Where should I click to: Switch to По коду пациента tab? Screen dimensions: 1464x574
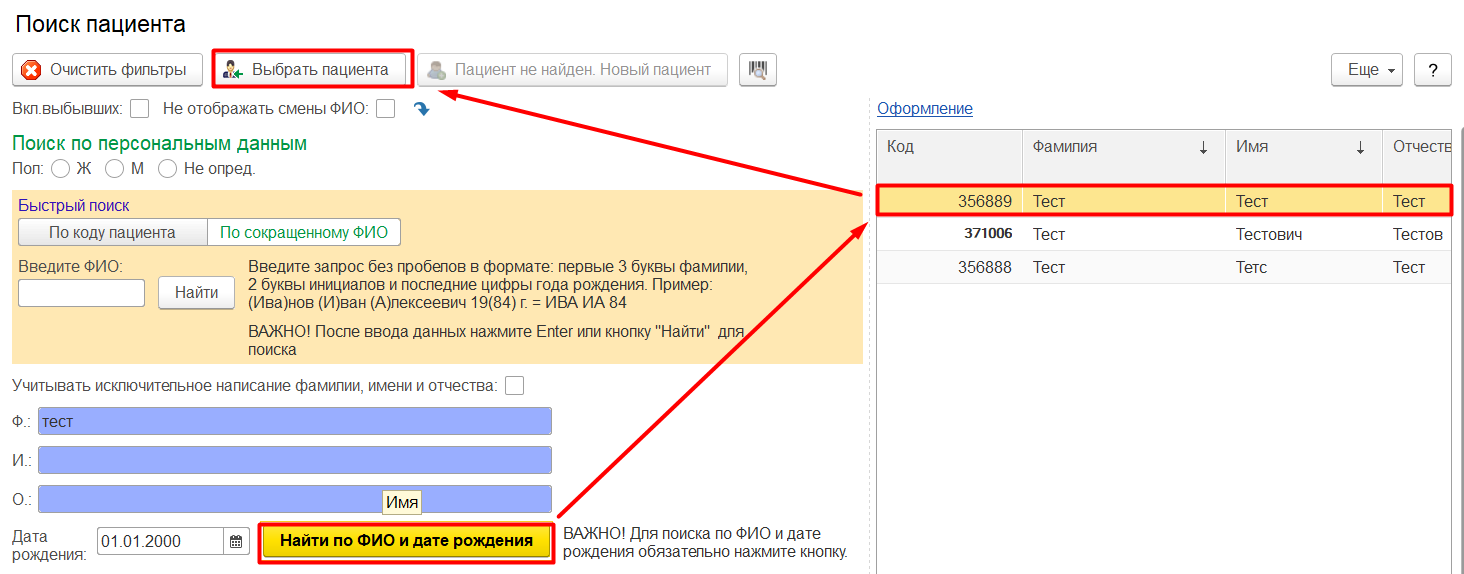point(112,233)
